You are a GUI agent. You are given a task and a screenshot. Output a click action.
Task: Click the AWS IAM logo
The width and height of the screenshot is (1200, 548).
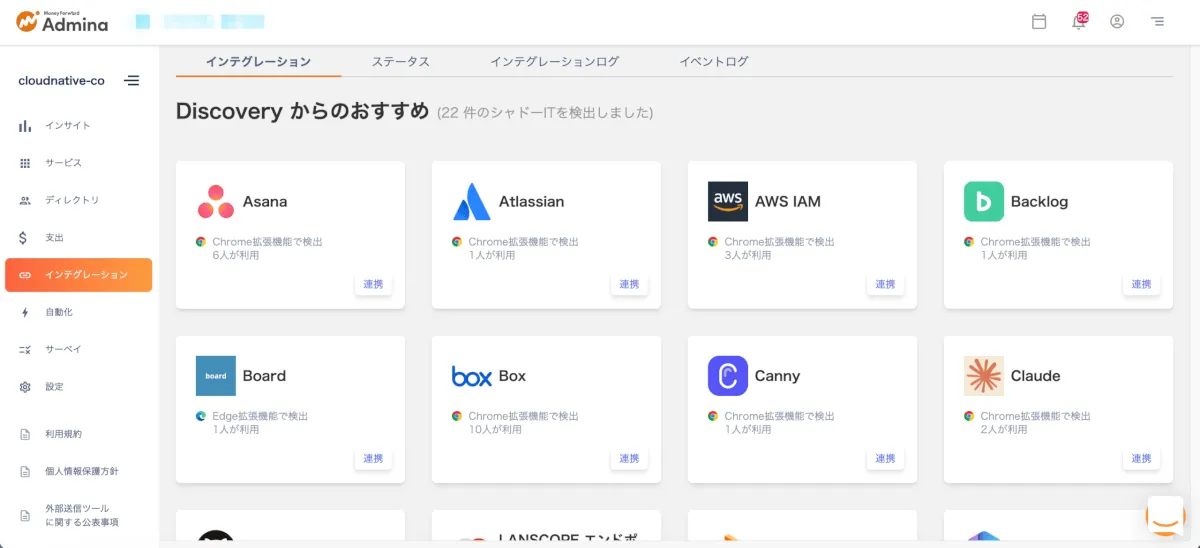point(727,201)
